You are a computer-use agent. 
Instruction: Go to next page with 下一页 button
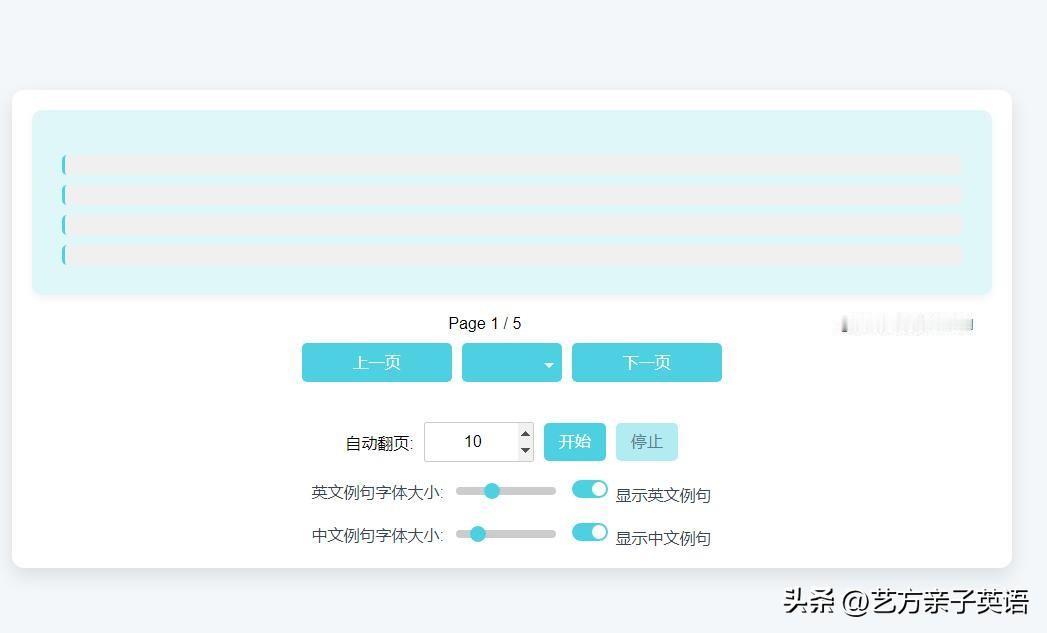click(646, 363)
